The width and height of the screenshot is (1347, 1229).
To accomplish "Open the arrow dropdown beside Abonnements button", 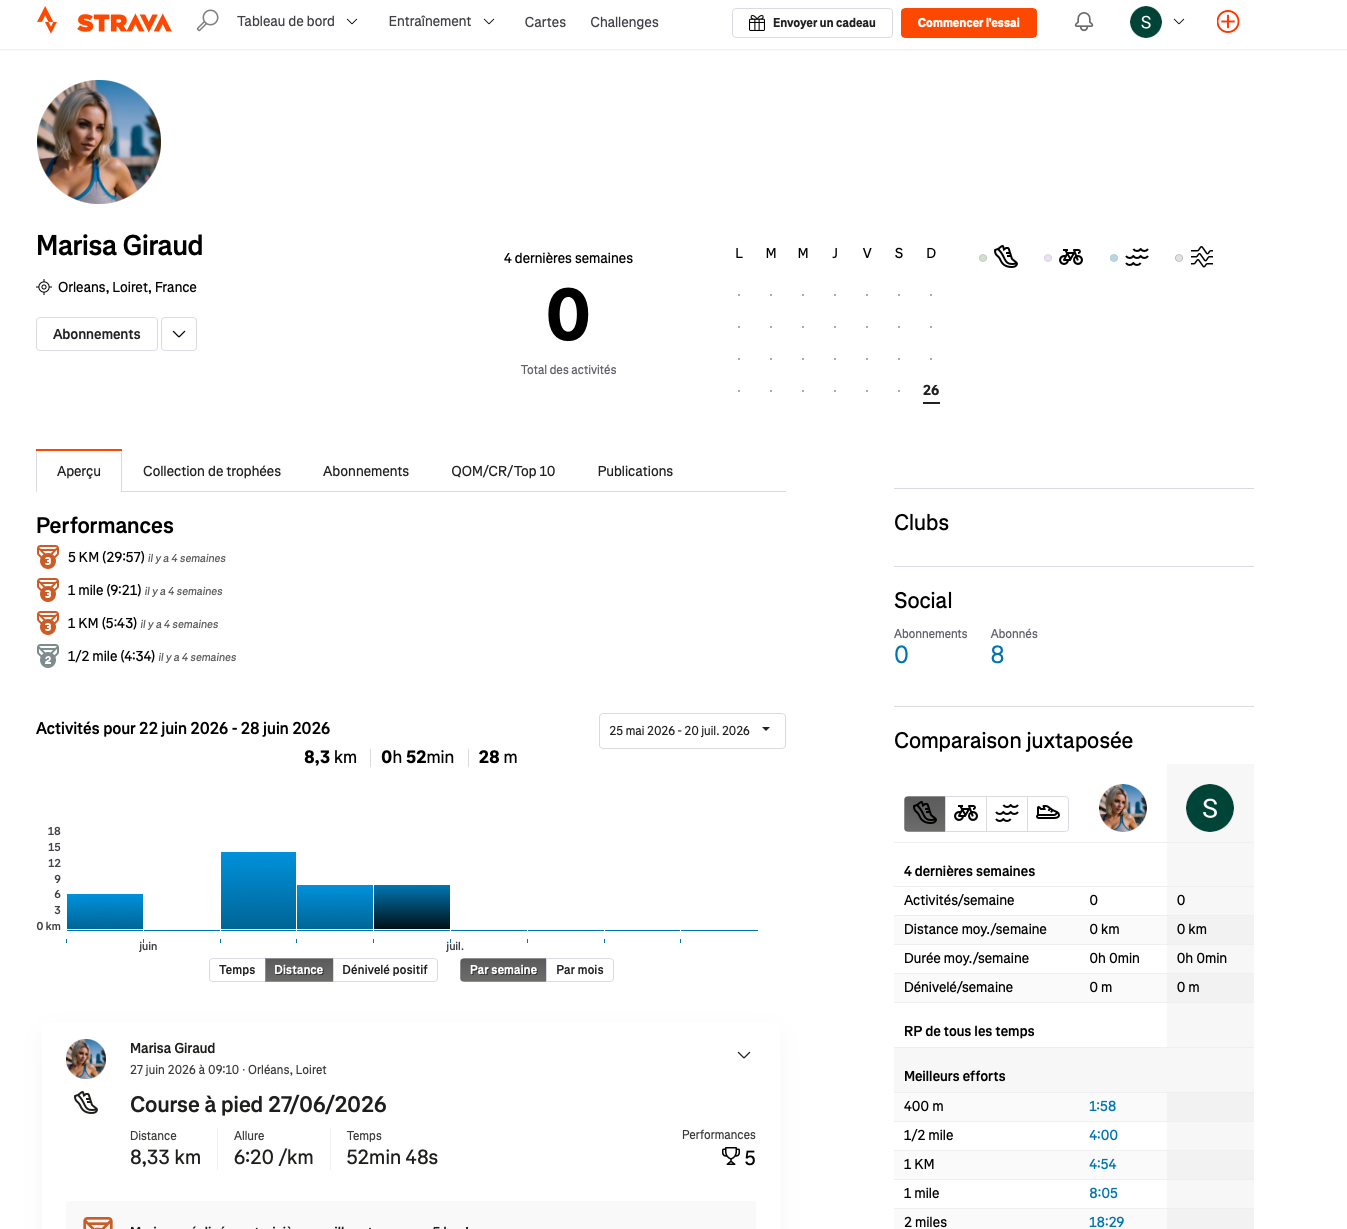I will (x=179, y=334).
